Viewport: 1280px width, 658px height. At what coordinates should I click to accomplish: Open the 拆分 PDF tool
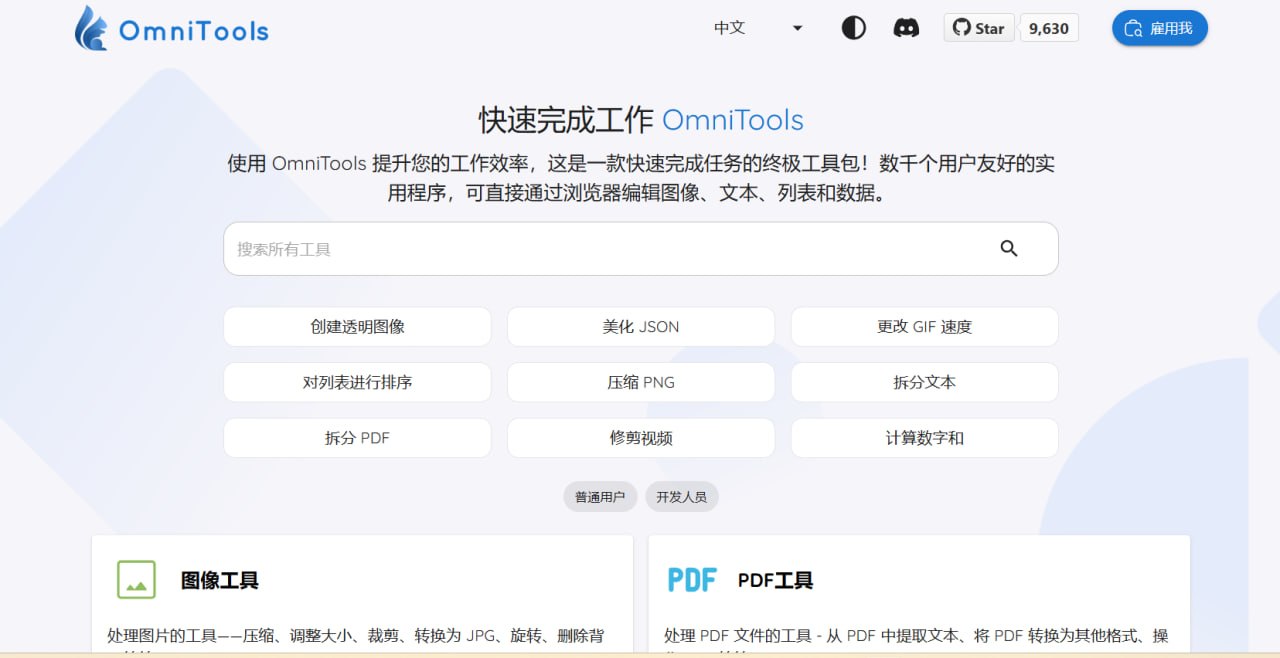357,438
